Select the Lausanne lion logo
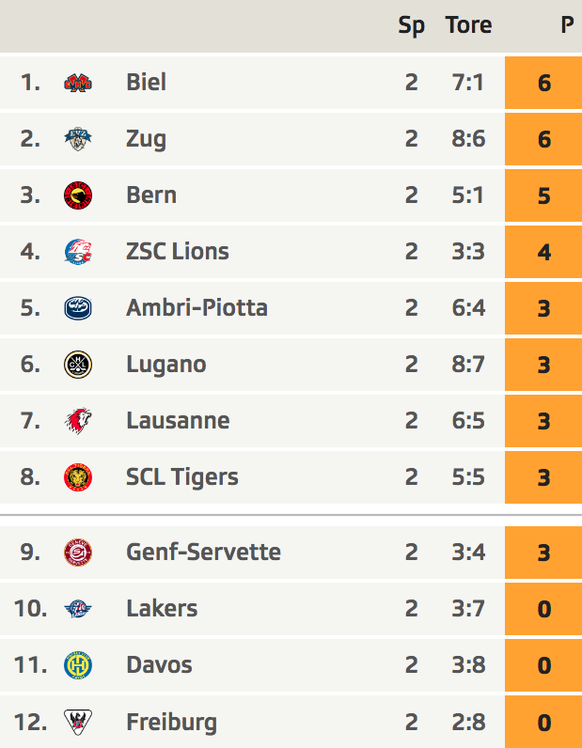Image resolution: width=582 pixels, height=748 pixels. click(78, 421)
